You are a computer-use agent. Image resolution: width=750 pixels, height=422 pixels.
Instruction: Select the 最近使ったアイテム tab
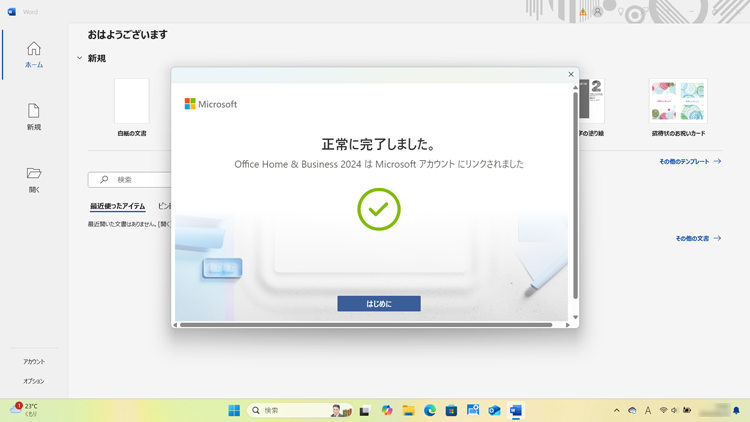click(117, 206)
